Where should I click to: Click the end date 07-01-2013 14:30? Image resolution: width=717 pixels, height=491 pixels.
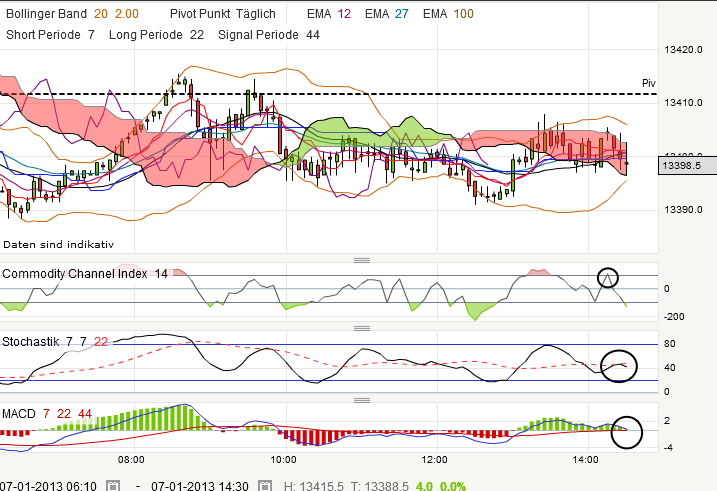[x=200, y=486]
